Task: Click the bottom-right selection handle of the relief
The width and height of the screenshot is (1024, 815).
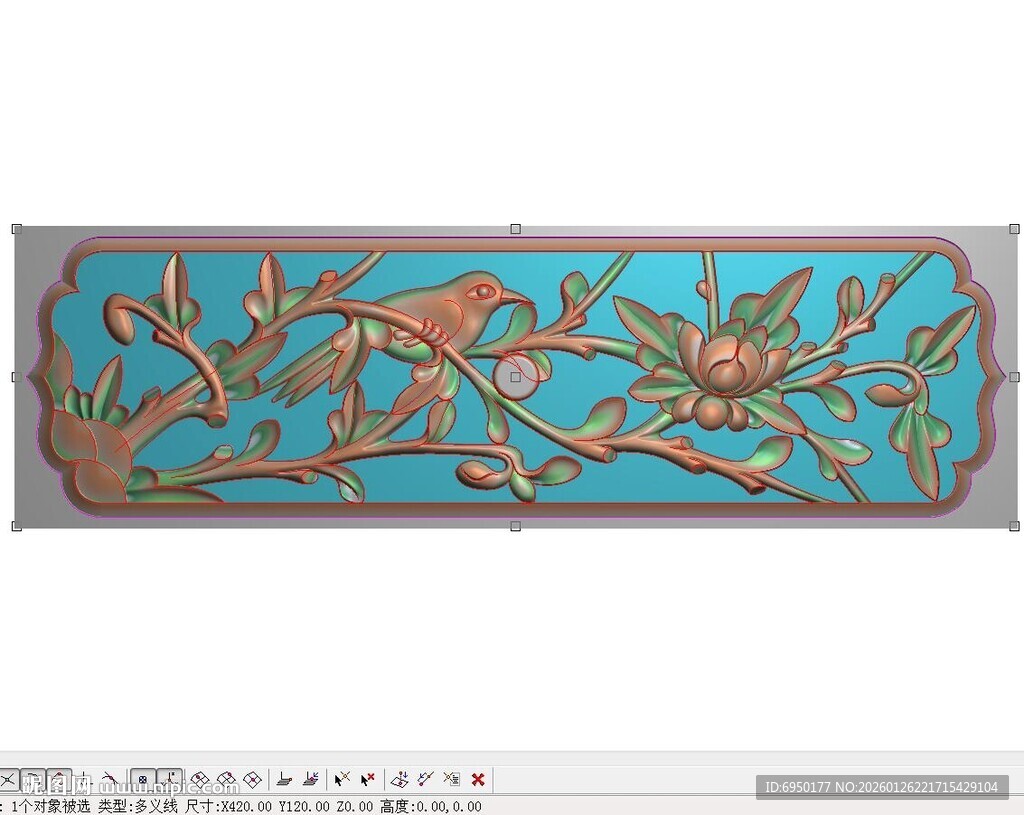Action: coord(1014,526)
